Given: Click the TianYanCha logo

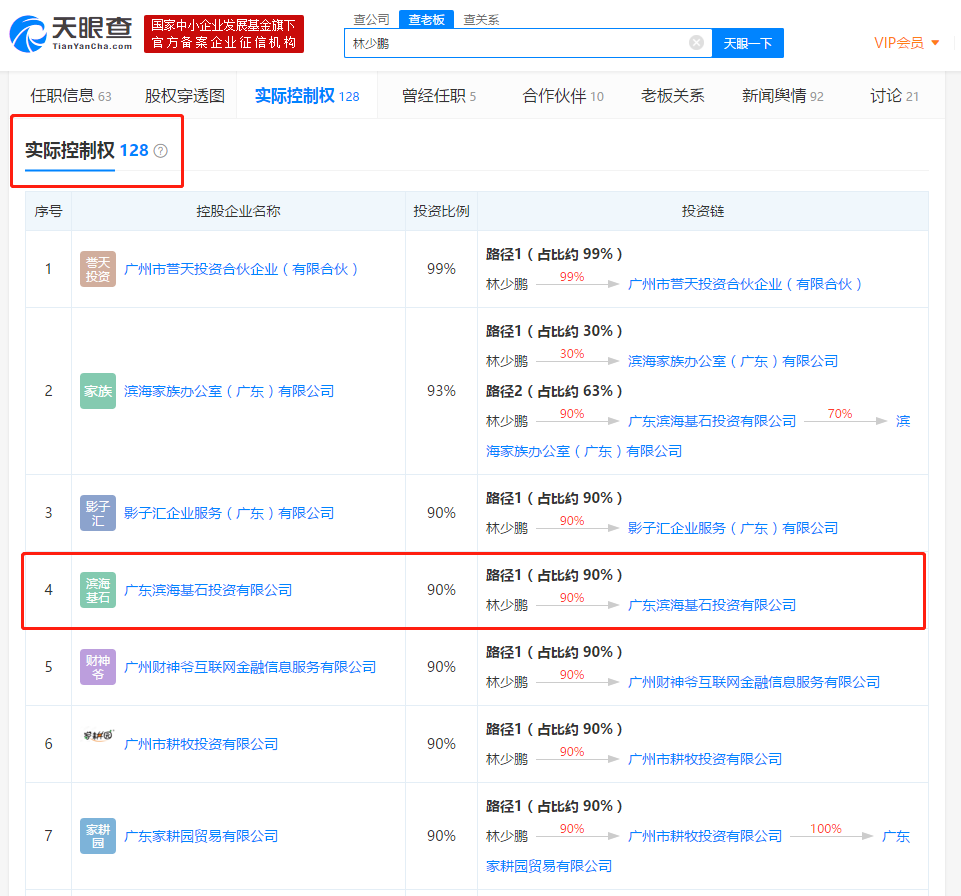Looking at the screenshot, I should tap(71, 32).
